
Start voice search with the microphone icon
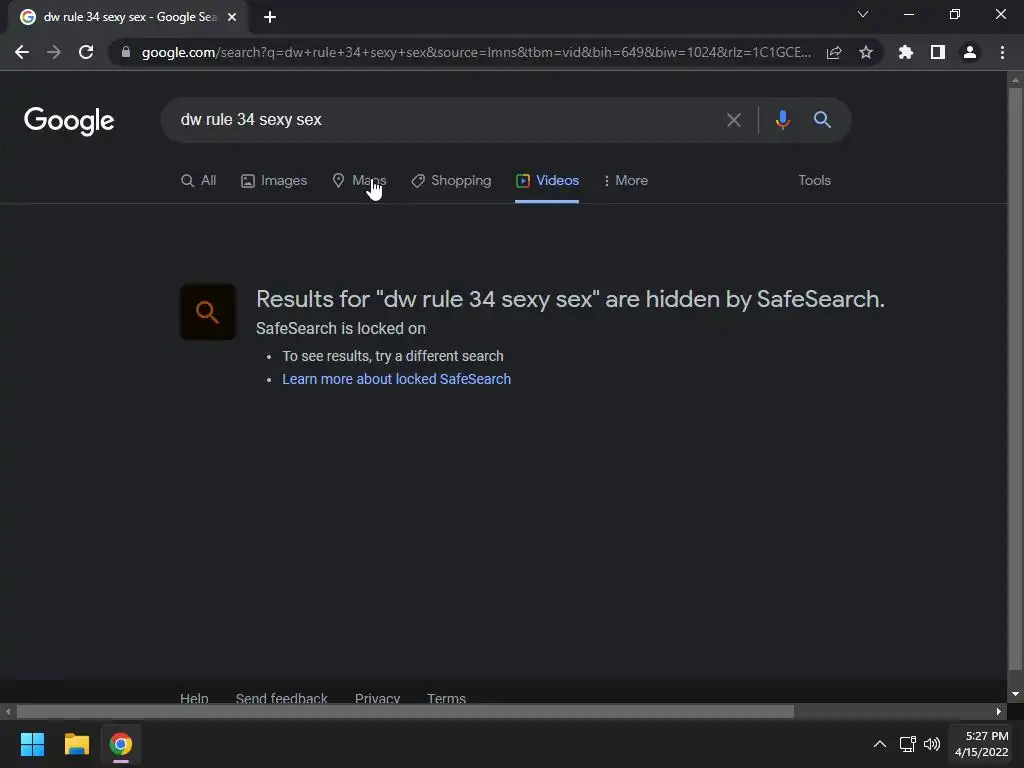point(782,120)
